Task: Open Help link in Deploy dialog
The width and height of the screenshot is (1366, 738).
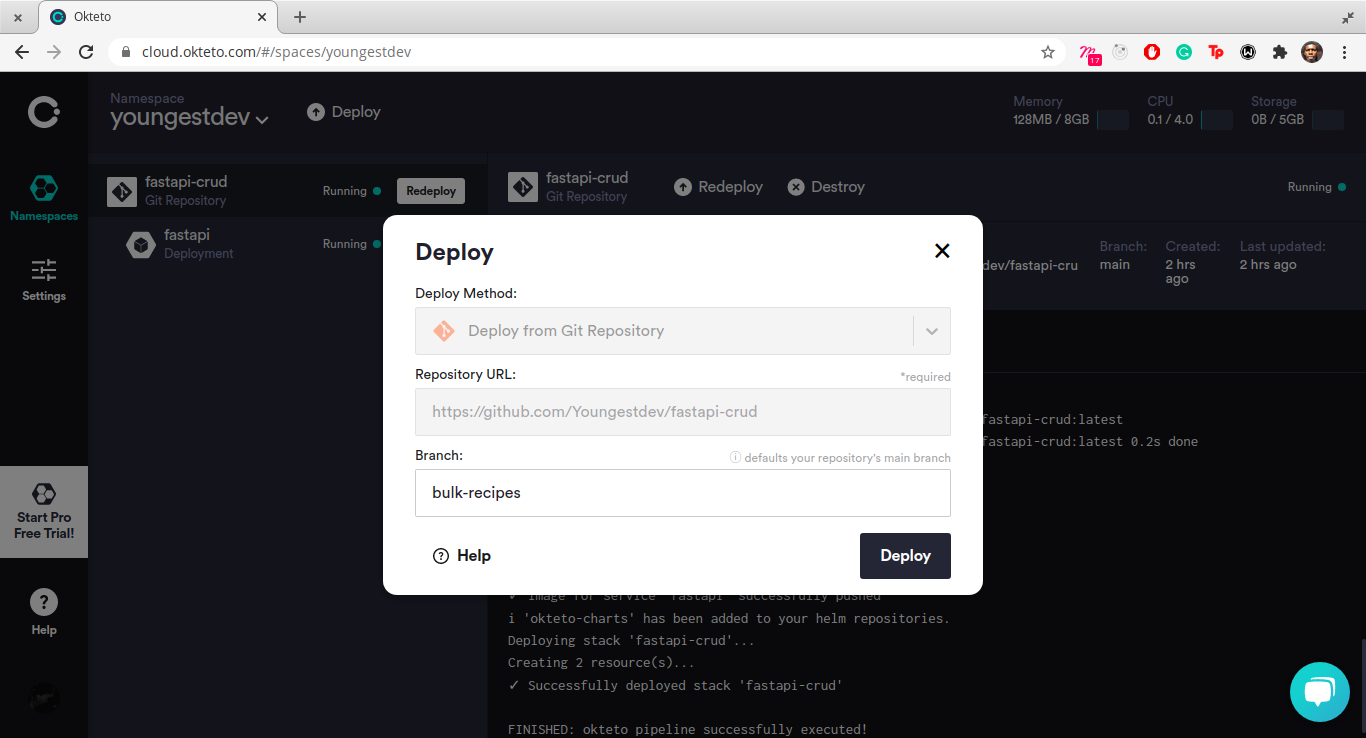Action: [x=462, y=556]
